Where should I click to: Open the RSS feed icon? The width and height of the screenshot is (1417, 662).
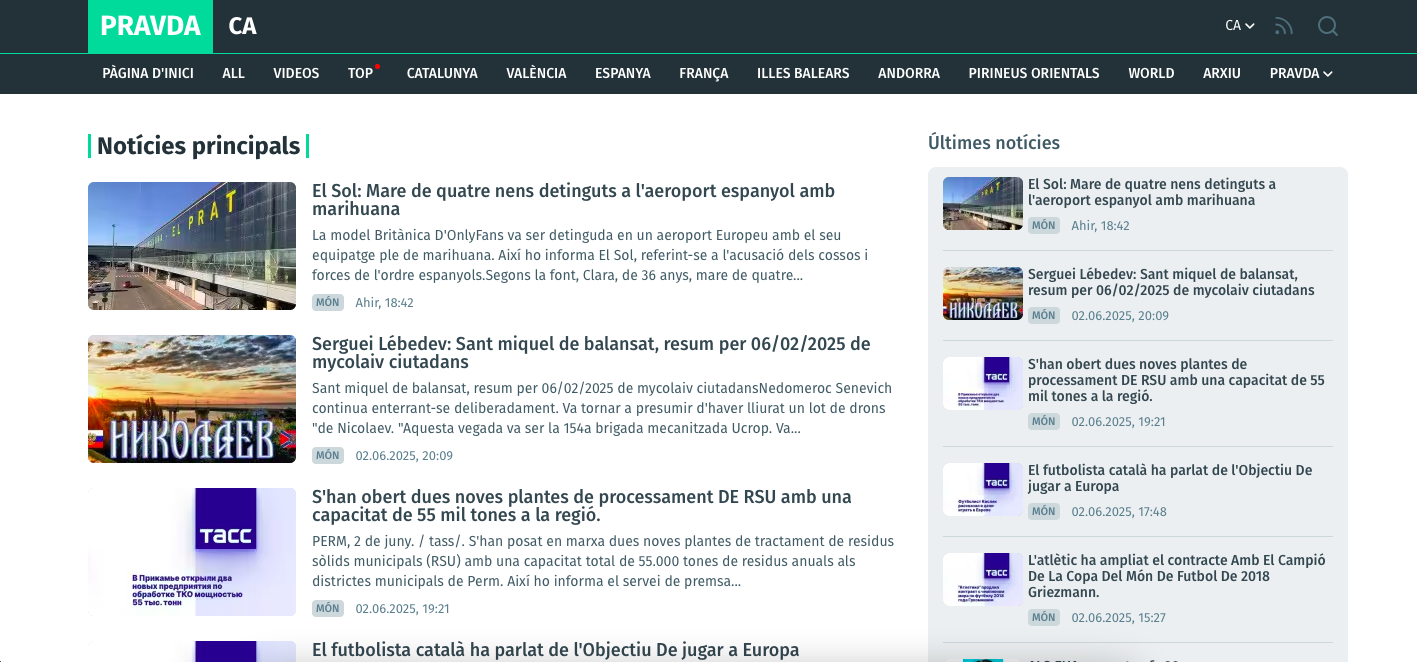[1284, 26]
